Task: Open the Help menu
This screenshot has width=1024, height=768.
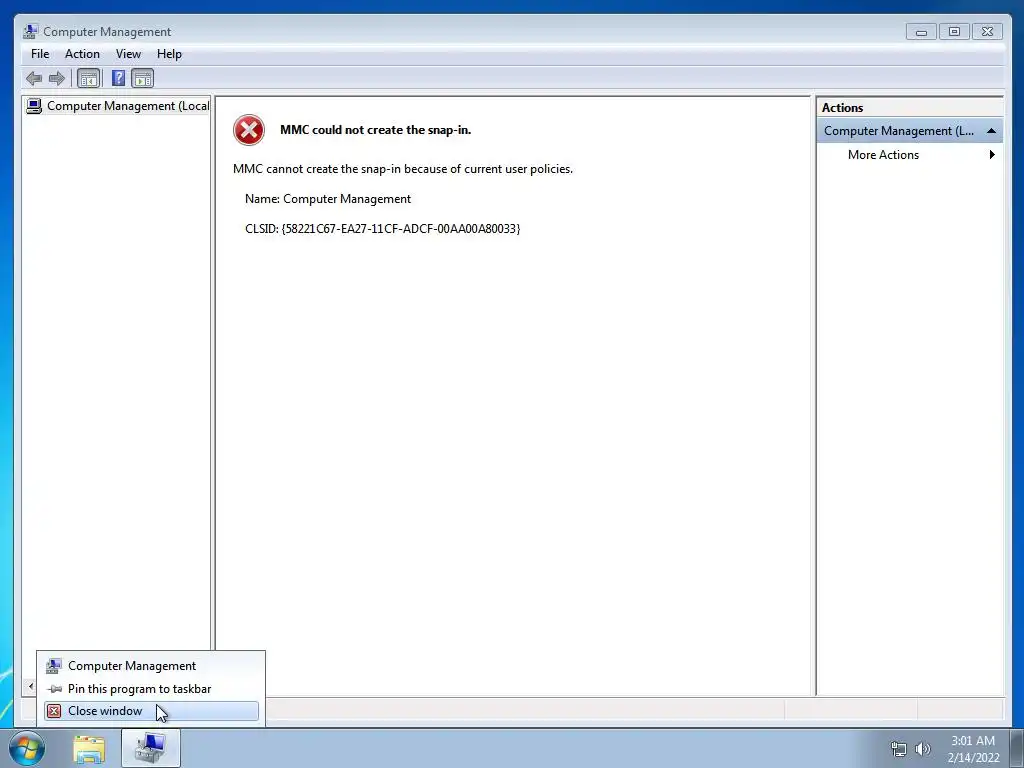Action: [x=169, y=54]
